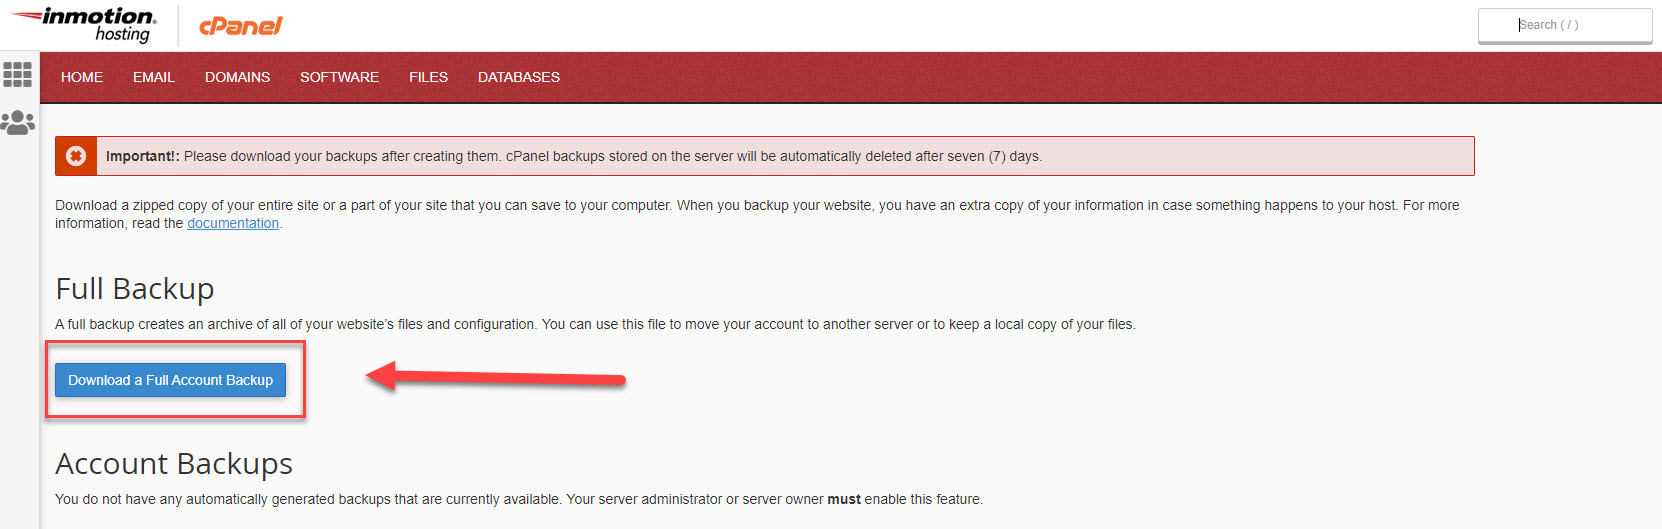Focus the Search input field
This screenshot has width=1662, height=529.
pos(1564,25)
